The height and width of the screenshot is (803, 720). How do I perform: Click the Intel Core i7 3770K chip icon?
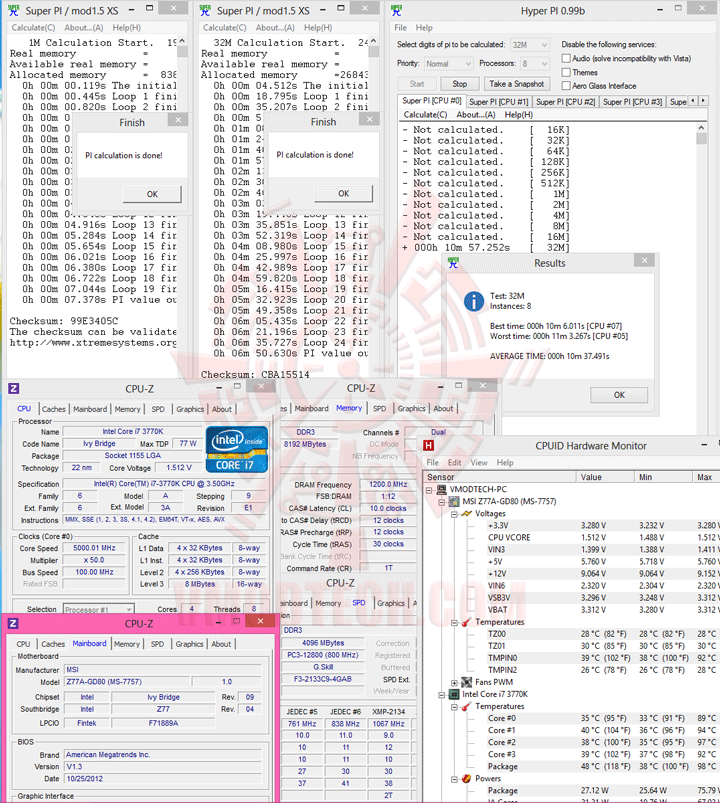coord(454,694)
